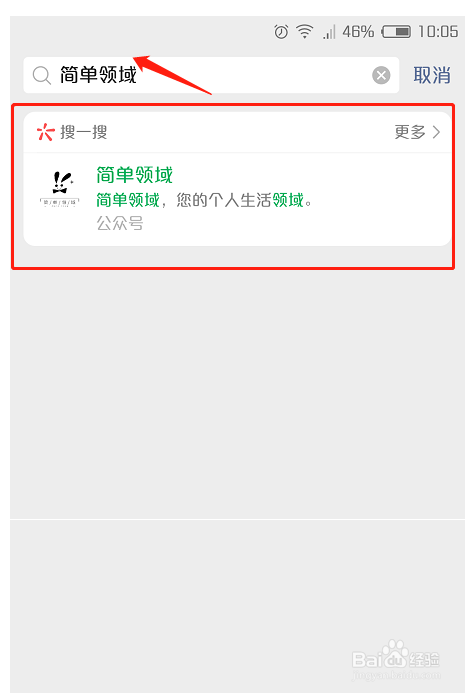469x693 pixels.
Task: Focus the search field containing 简单领域
Action: pyautogui.click(x=211, y=75)
